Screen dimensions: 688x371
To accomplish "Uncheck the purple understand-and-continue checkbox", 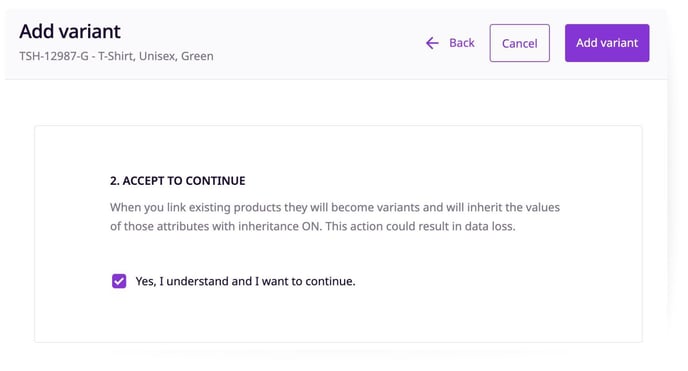I will click(x=119, y=281).
